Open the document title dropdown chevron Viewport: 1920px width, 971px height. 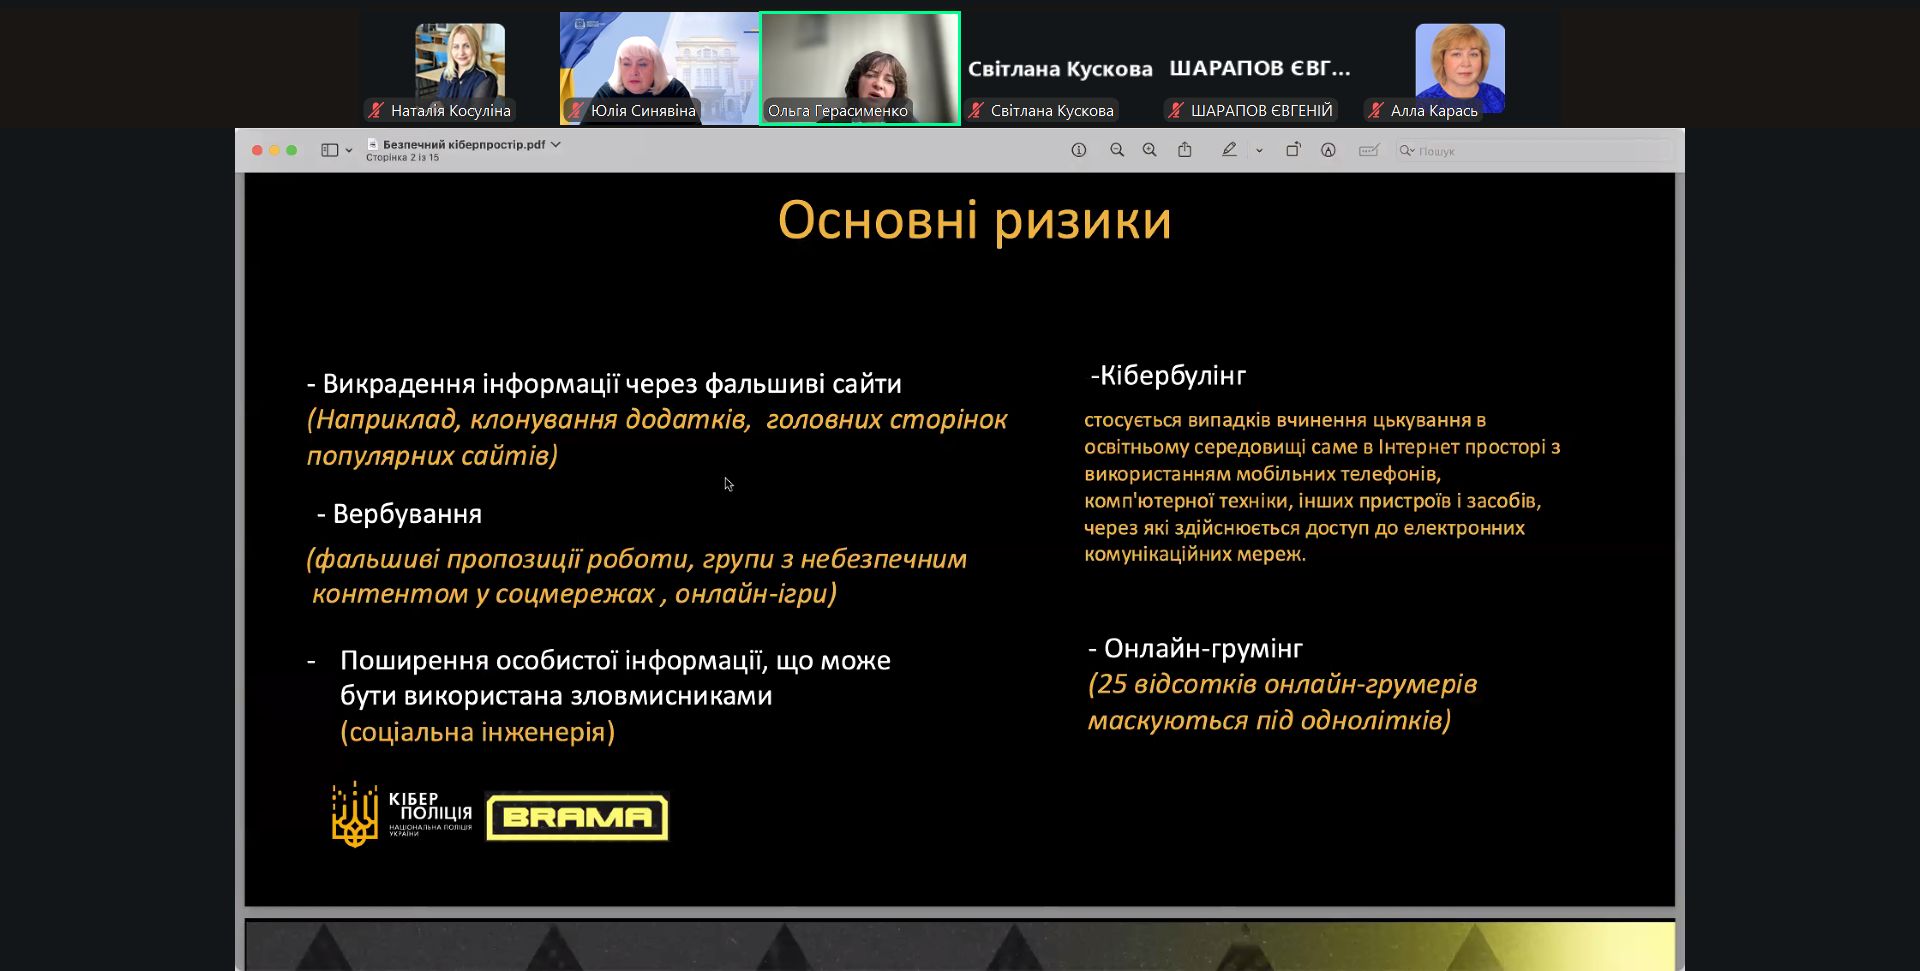click(556, 144)
